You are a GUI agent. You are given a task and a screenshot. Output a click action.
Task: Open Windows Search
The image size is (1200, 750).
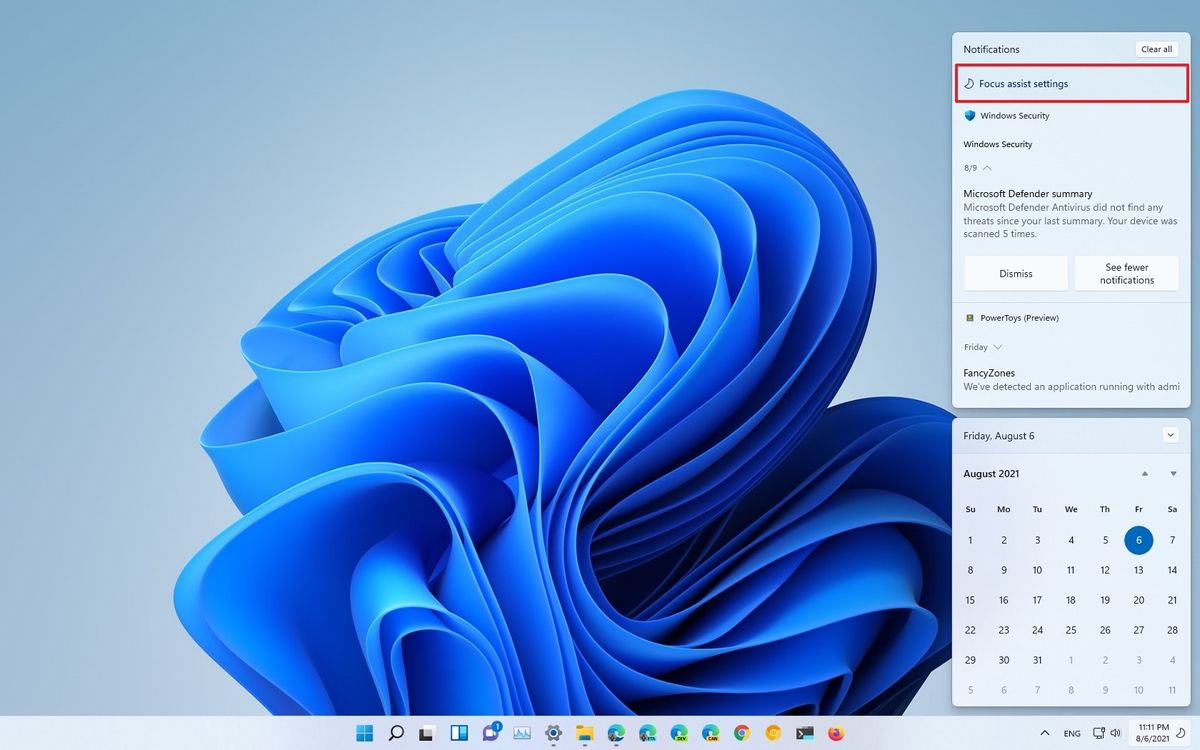coord(396,732)
